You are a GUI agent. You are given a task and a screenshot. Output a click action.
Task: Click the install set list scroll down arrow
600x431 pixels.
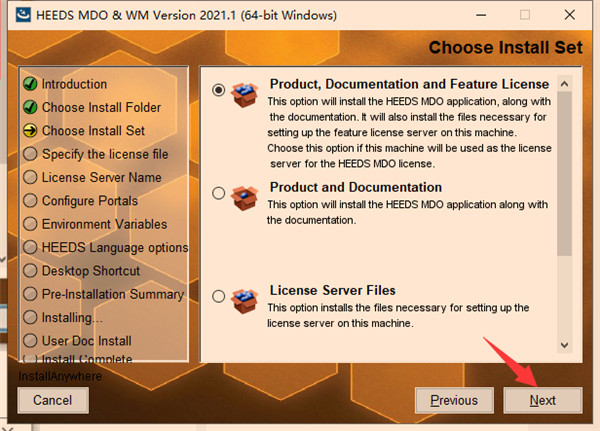564,345
